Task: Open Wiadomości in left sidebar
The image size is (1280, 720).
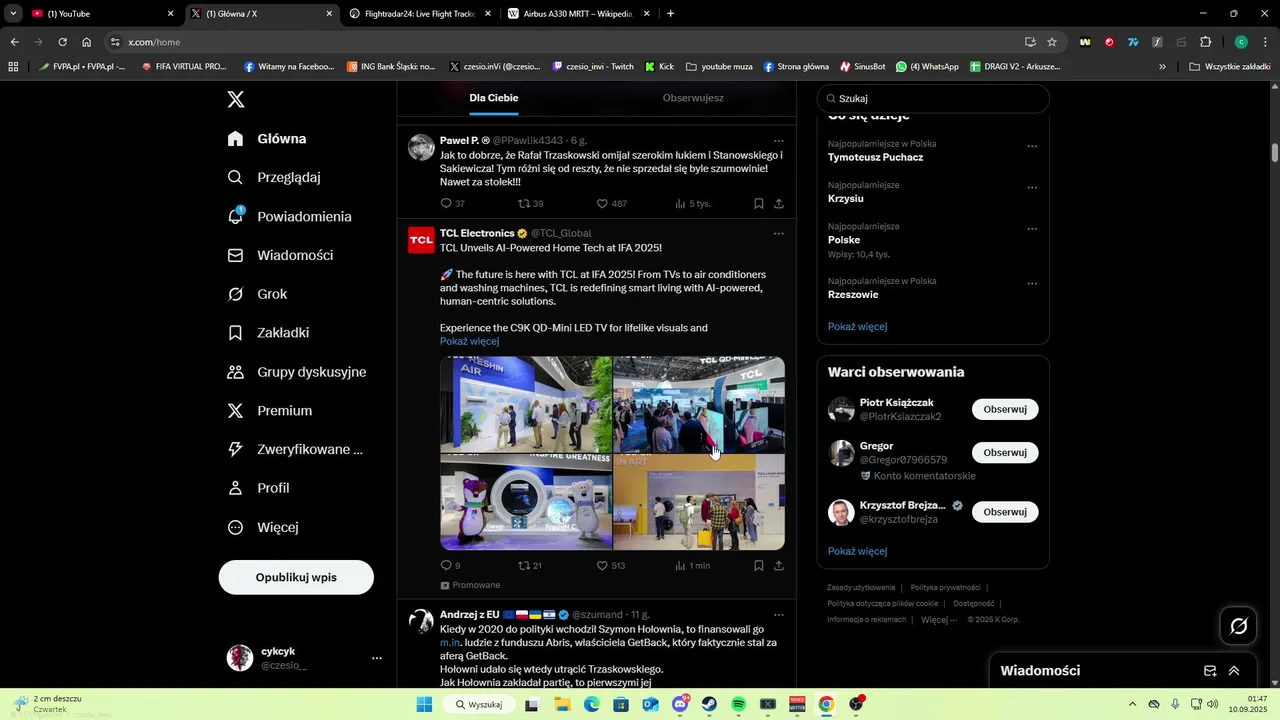Action: tap(281, 255)
